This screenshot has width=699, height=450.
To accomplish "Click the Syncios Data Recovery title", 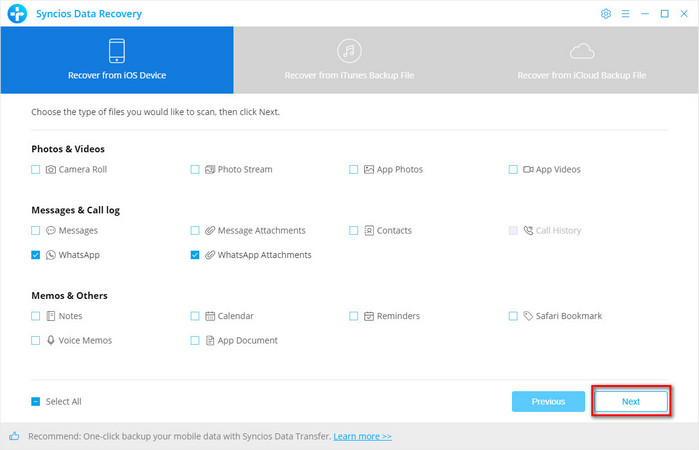I will click(89, 14).
